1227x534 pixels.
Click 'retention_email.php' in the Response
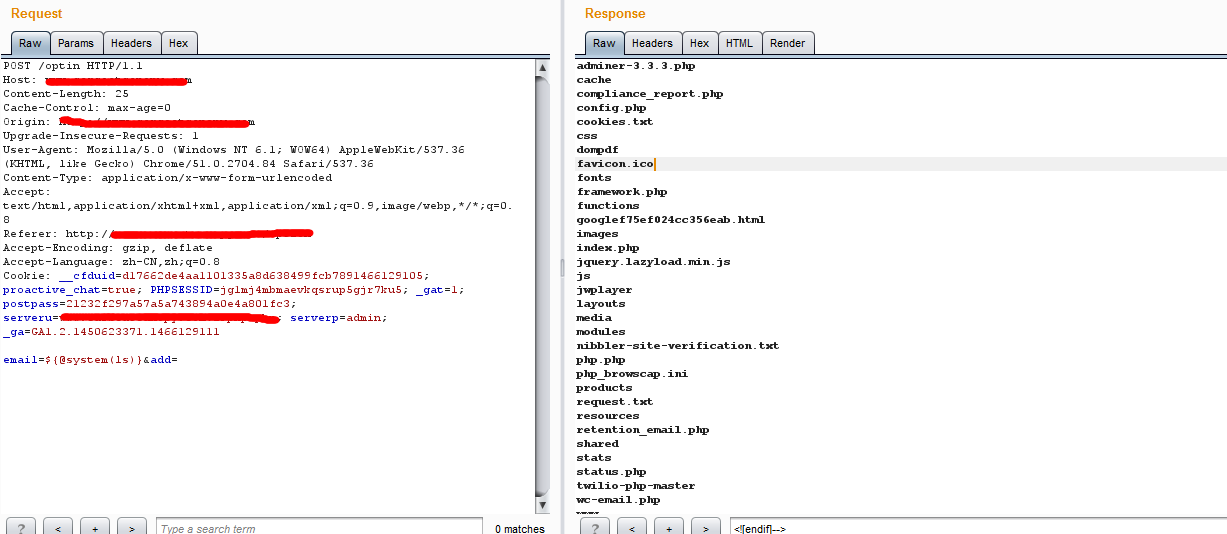[x=643, y=430]
